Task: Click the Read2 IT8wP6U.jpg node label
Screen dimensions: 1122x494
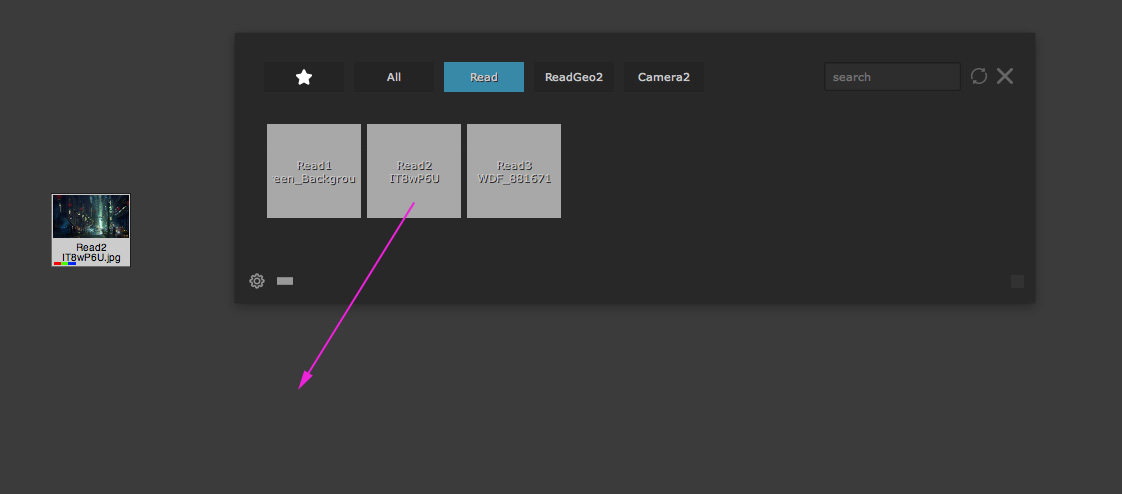Action: tap(91, 252)
